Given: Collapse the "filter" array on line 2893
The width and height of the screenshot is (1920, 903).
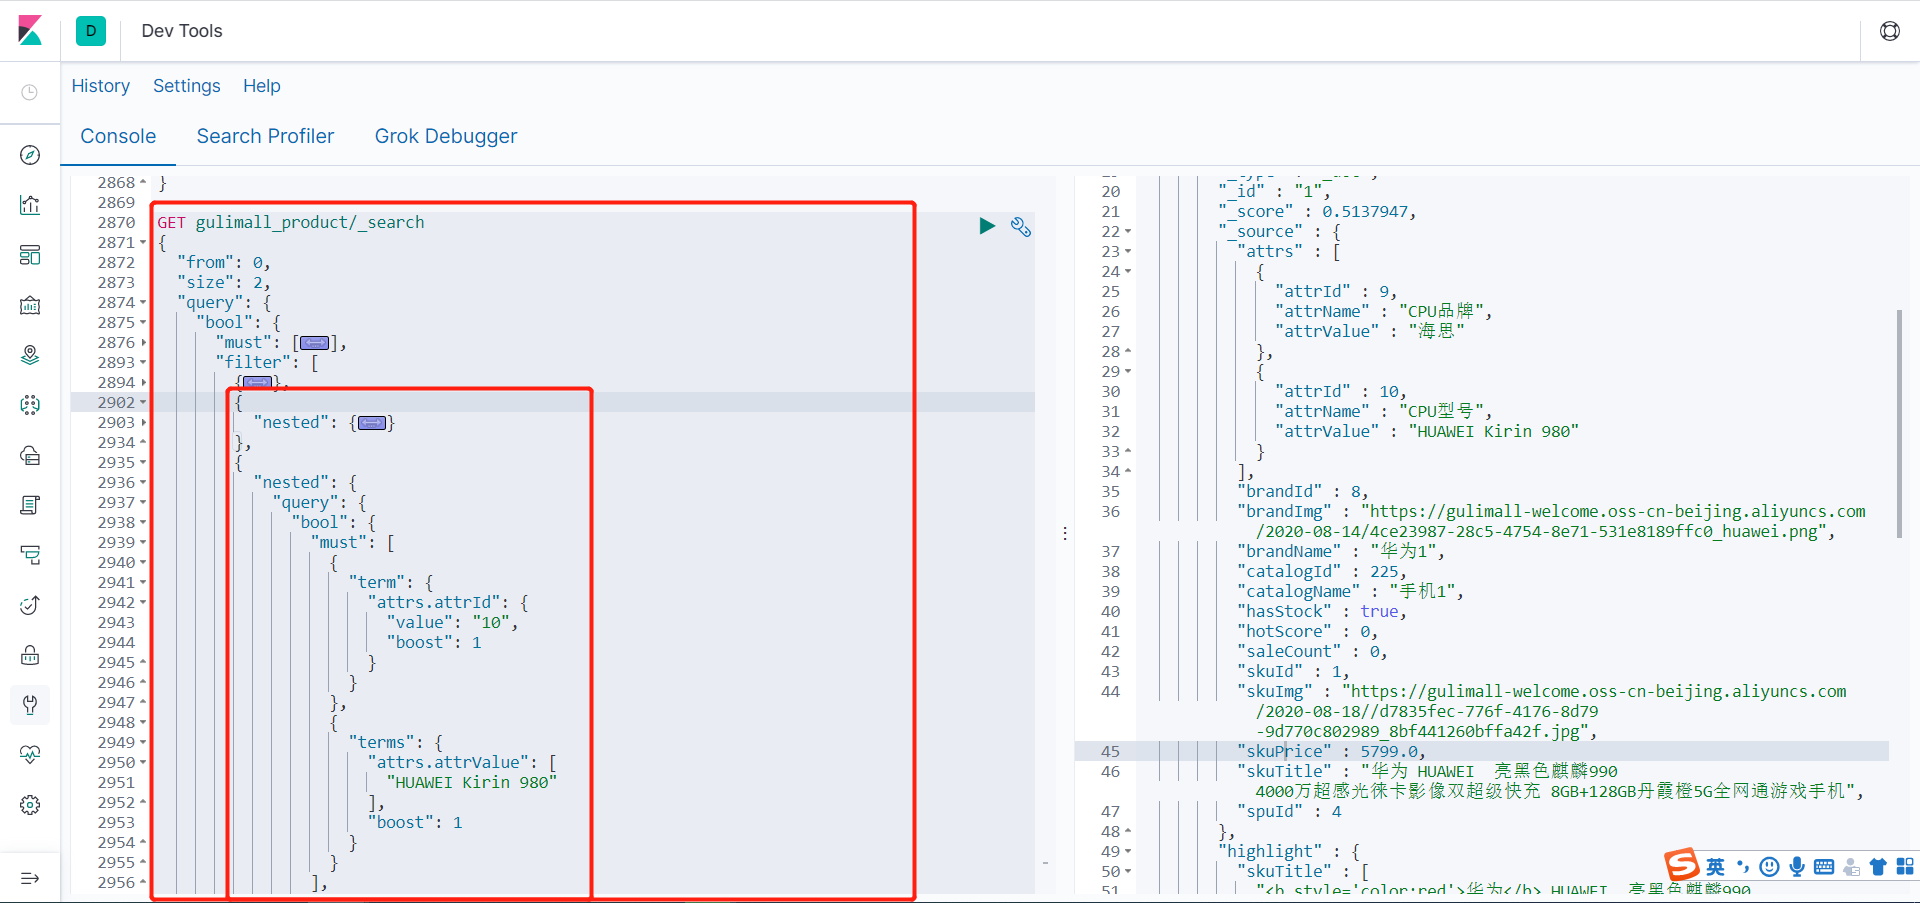Looking at the screenshot, I should coord(143,363).
